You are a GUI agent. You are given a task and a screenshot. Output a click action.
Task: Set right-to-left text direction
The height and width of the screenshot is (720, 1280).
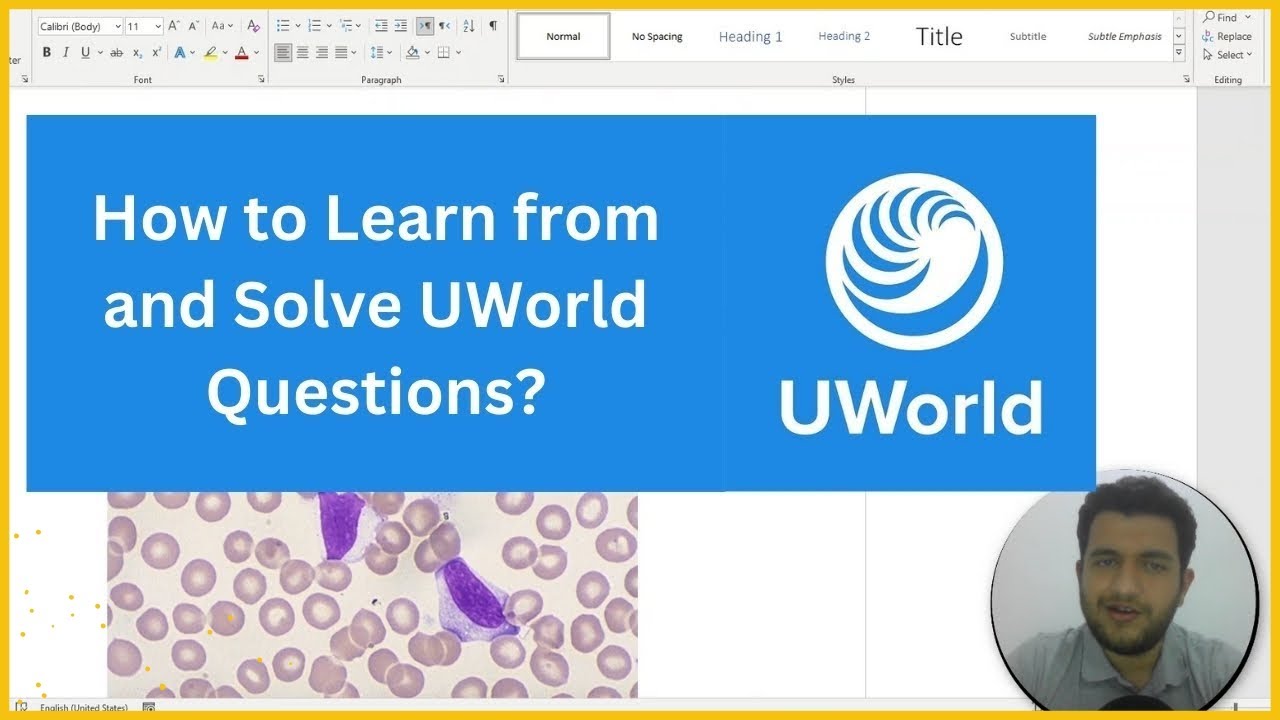(x=444, y=26)
